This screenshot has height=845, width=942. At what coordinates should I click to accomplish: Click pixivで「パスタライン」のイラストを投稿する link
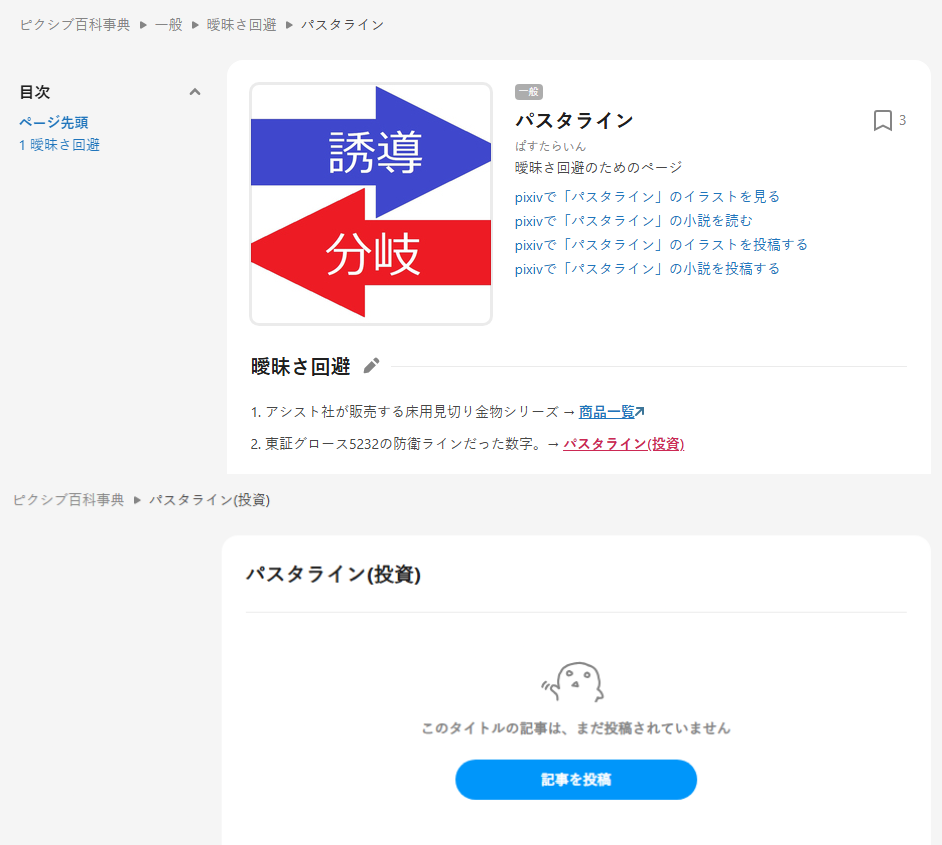(x=661, y=245)
